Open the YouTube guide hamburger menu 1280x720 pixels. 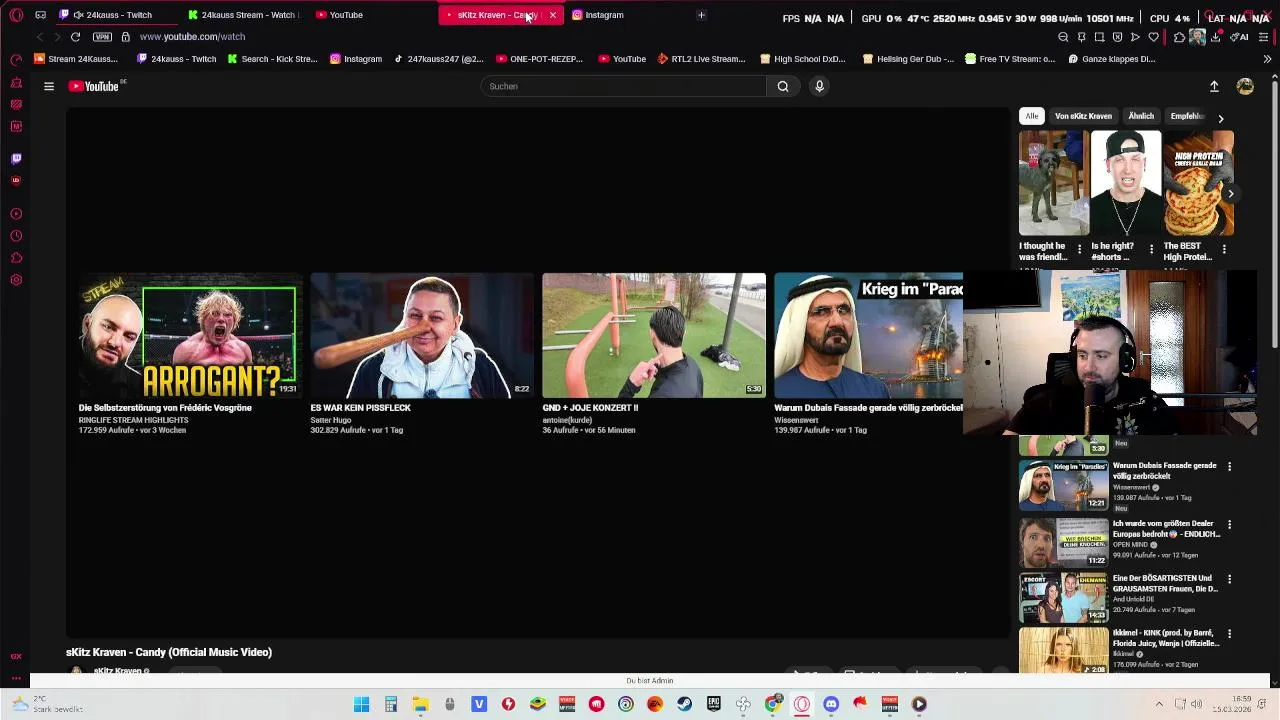[x=48, y=86]
